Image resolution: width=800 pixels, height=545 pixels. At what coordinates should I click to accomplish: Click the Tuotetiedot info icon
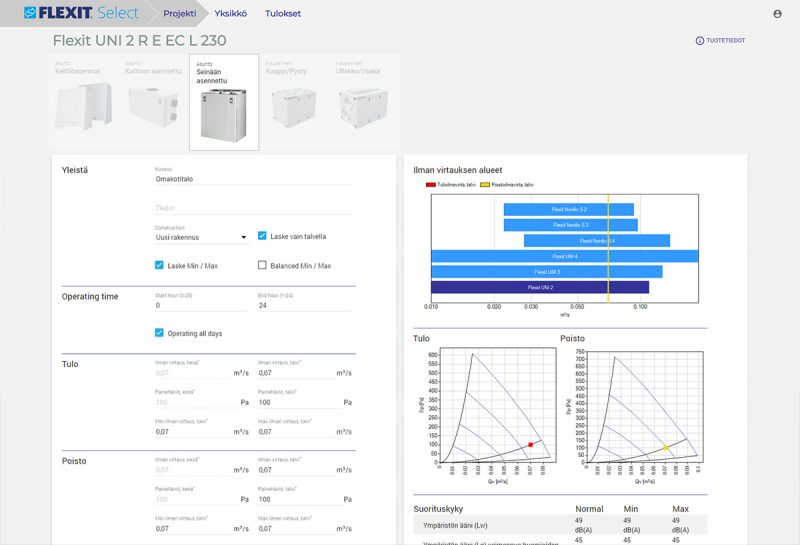point(699,40)
